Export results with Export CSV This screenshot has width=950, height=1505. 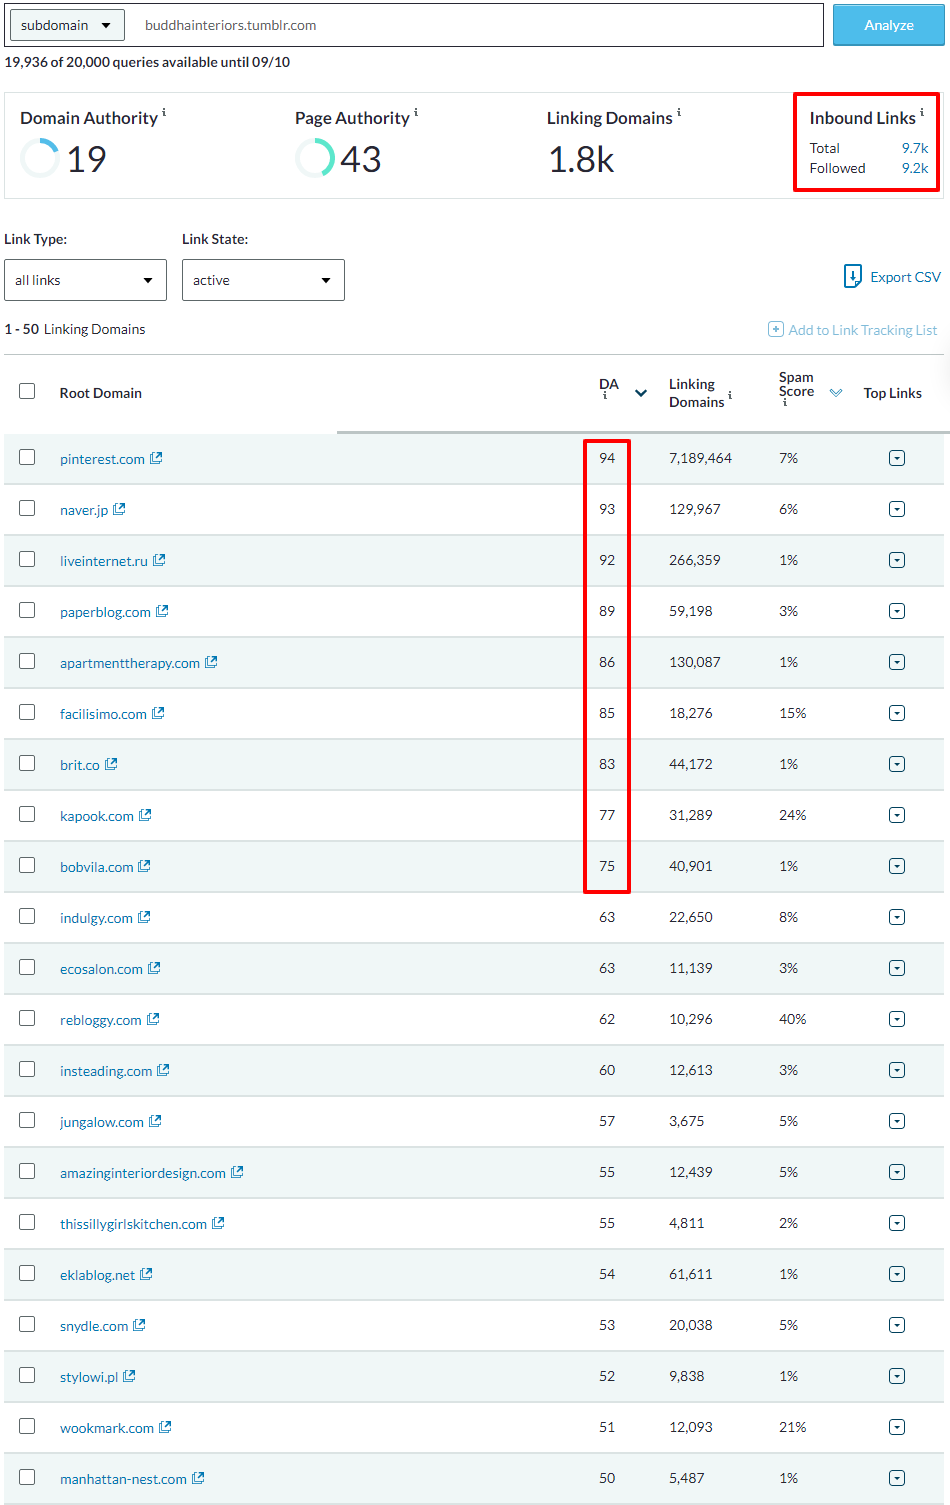point(892,277)
